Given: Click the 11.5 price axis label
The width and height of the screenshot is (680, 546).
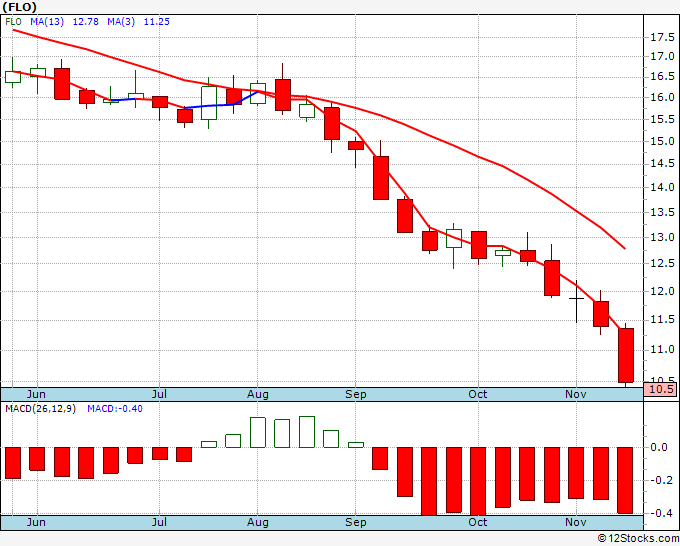Looking at the screenshot, I should (x=662, y=319).
